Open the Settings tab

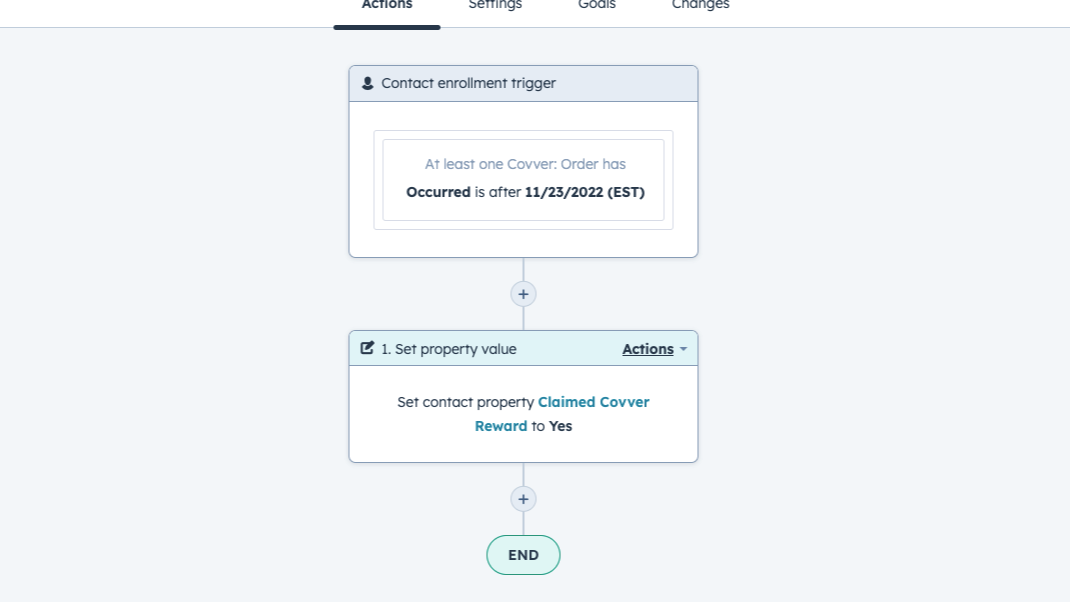pyautogui.click(x=495, y=6)
